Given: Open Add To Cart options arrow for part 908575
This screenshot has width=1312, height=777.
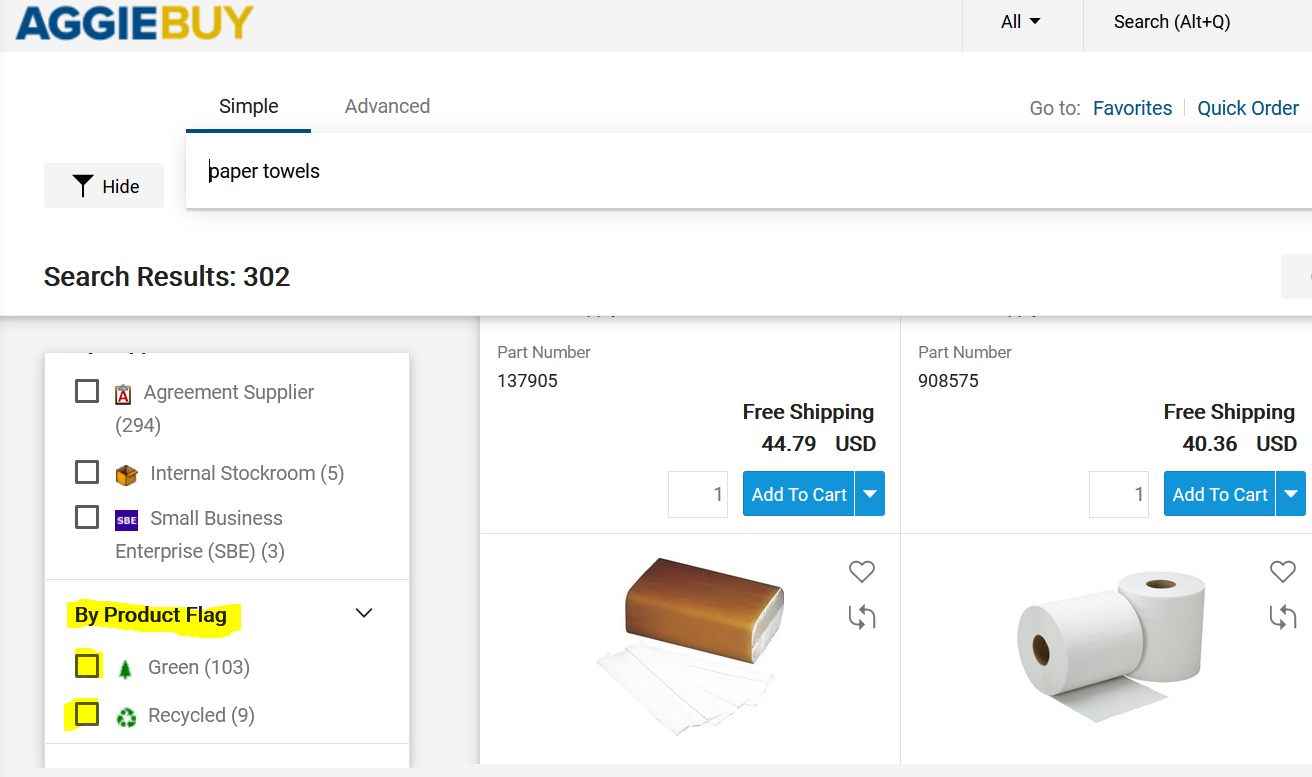Looking at the screenshot, I should pyautogui.click(x=1291, y=494).
